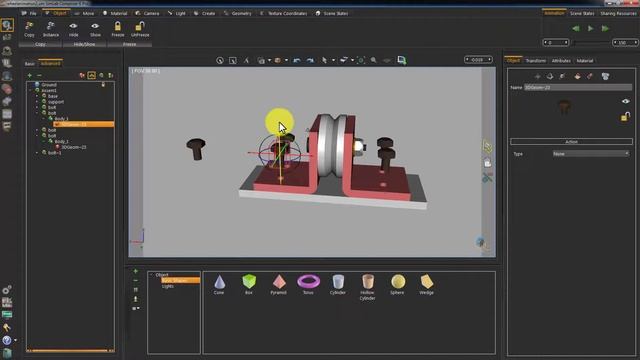
Task: Click the minus icon above scene tree
Action: 39,76
